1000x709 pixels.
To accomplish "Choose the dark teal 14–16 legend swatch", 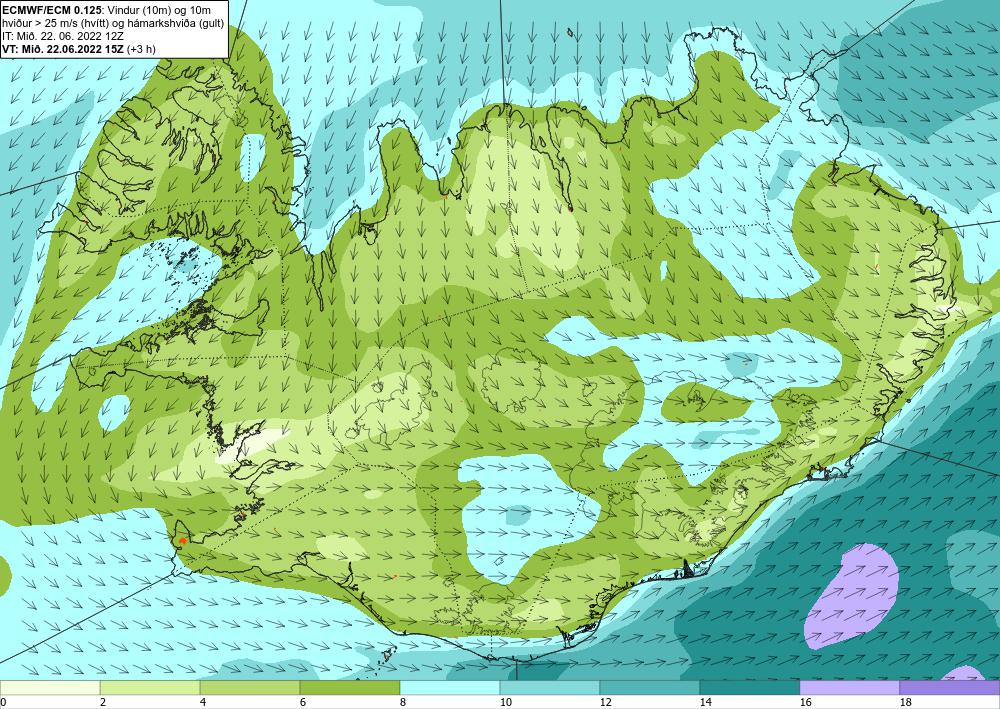I will click(750, 688).
